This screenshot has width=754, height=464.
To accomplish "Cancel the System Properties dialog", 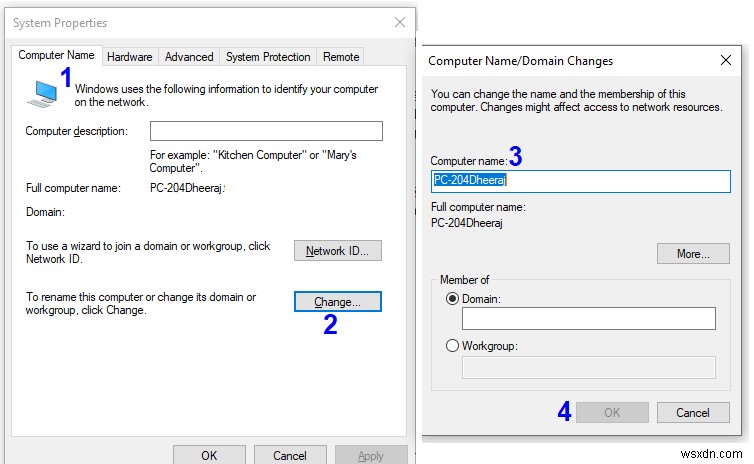I will click(x=290, y=455).
